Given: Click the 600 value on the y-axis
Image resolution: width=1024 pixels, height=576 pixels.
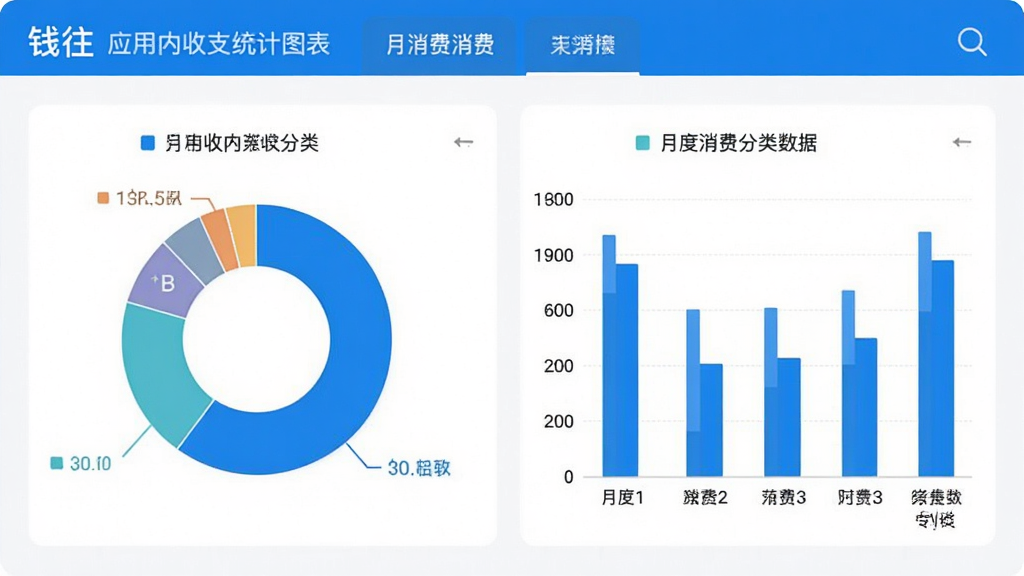Looking at the screenshot, I should point(558,311).
